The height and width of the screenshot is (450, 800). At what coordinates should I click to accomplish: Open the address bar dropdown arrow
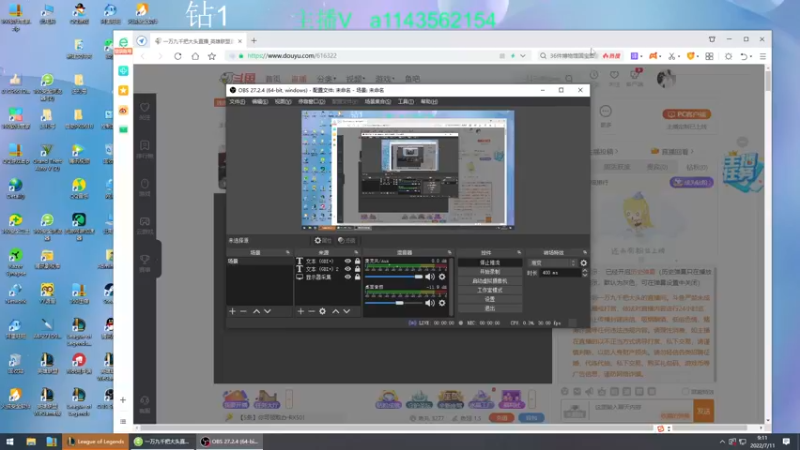pyautogui.click(x=522, y=56)
